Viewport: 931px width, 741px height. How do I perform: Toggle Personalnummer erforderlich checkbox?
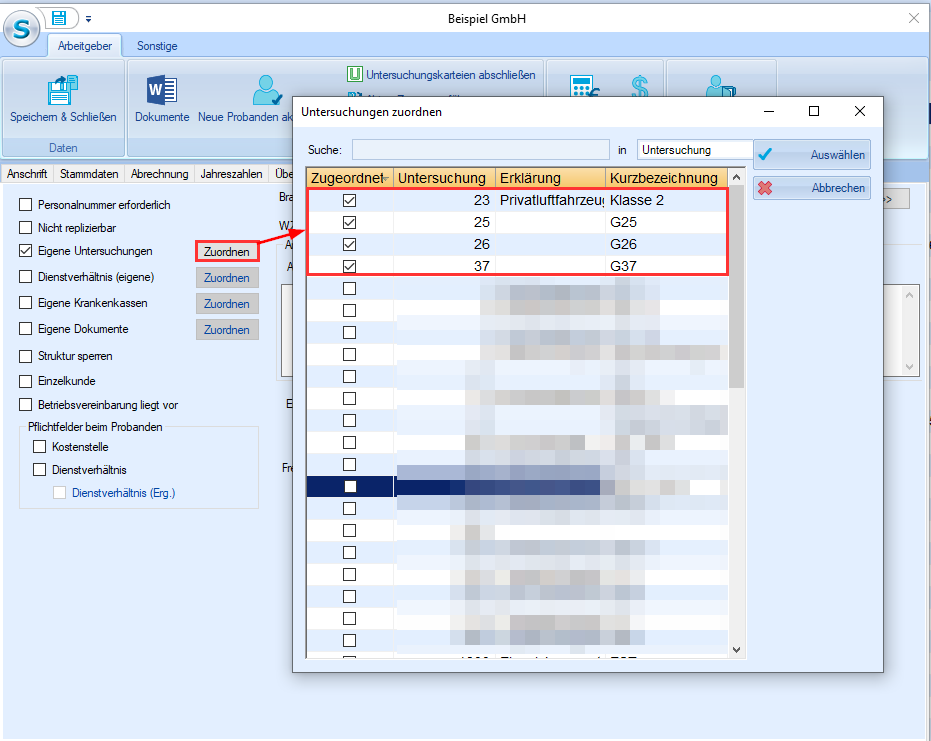click(x=26, y=205)
